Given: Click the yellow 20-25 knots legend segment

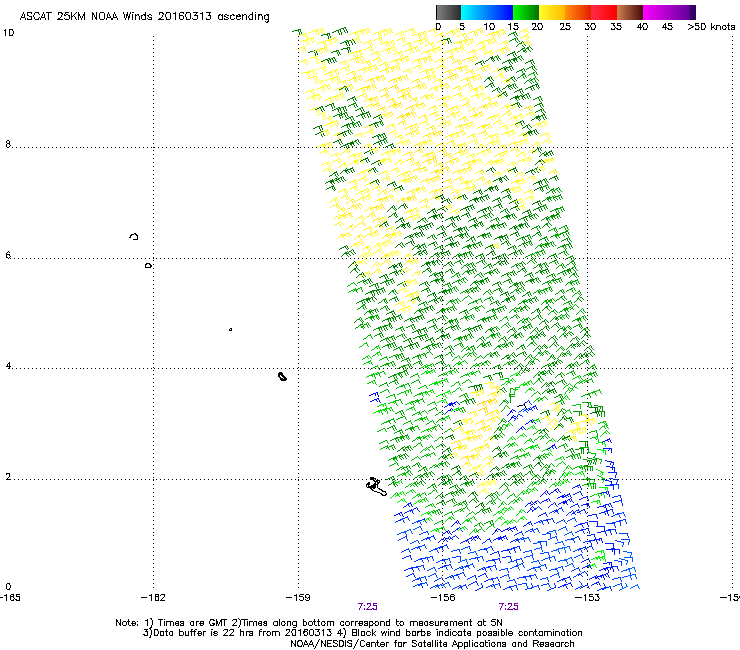Looking at the screenshot, I should pos(552,12).
